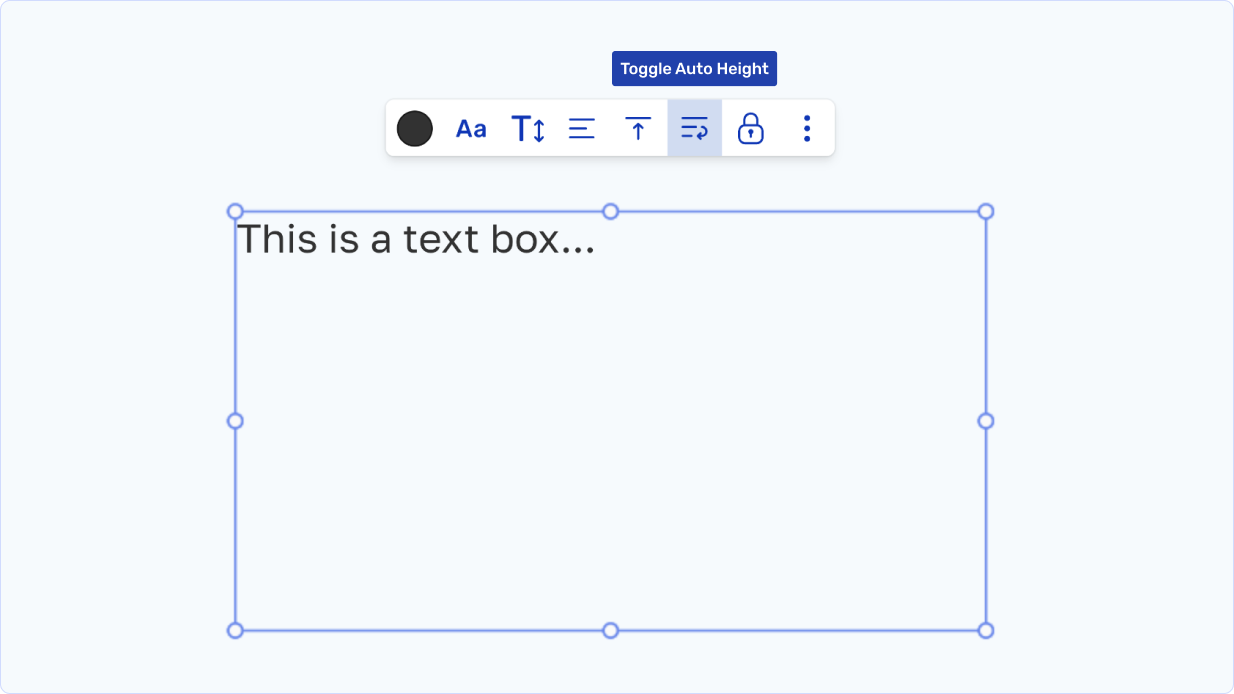Click the right-middle resize handle
This screenshot has height=694, width=1234.
985,421
